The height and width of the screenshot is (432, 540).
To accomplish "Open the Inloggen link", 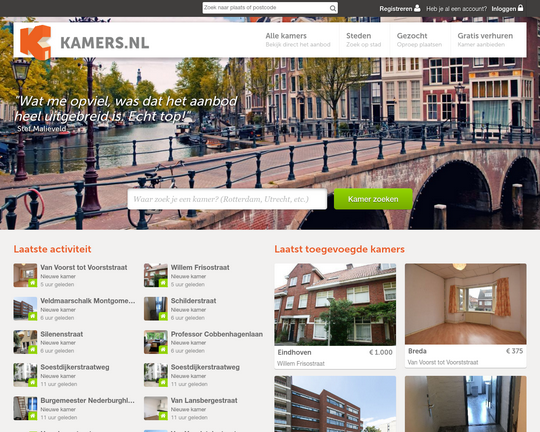I will tap(503, 9).
